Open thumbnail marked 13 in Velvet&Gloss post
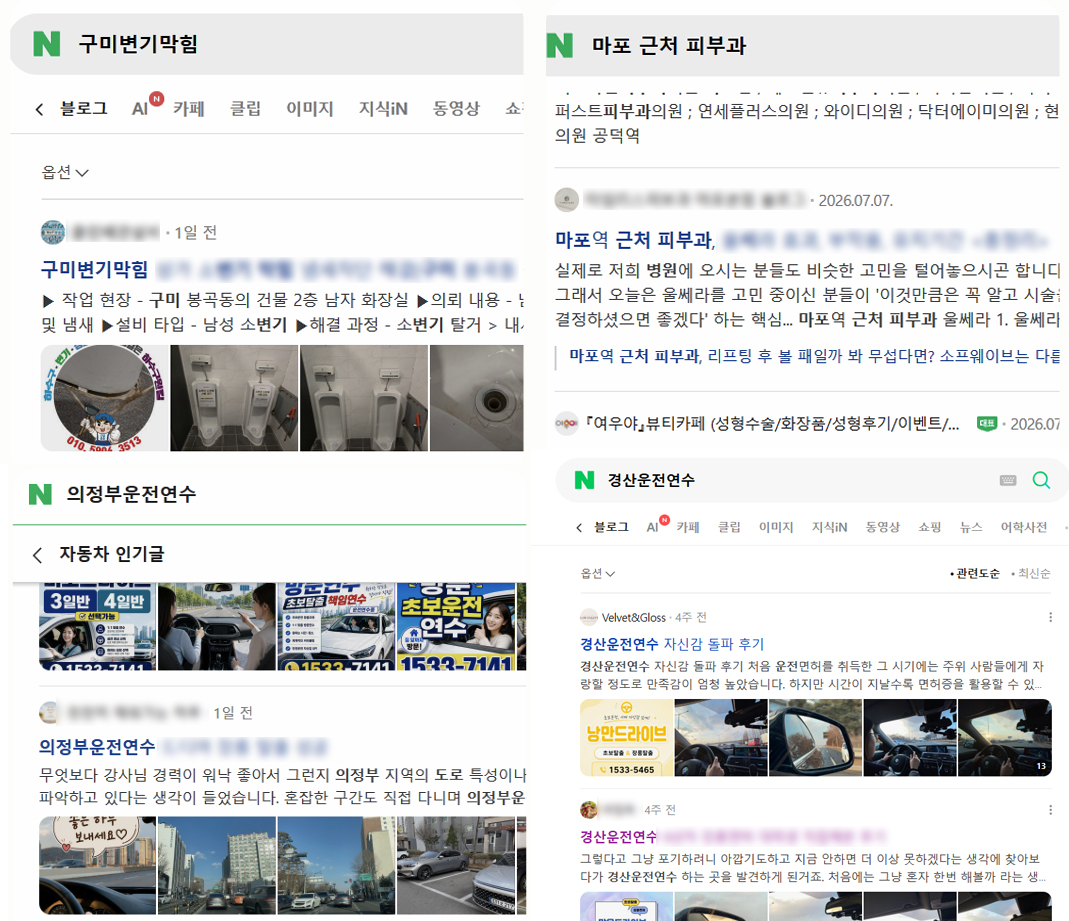The height and width of the screenshot is (921, 1069). coord(1004,738)
